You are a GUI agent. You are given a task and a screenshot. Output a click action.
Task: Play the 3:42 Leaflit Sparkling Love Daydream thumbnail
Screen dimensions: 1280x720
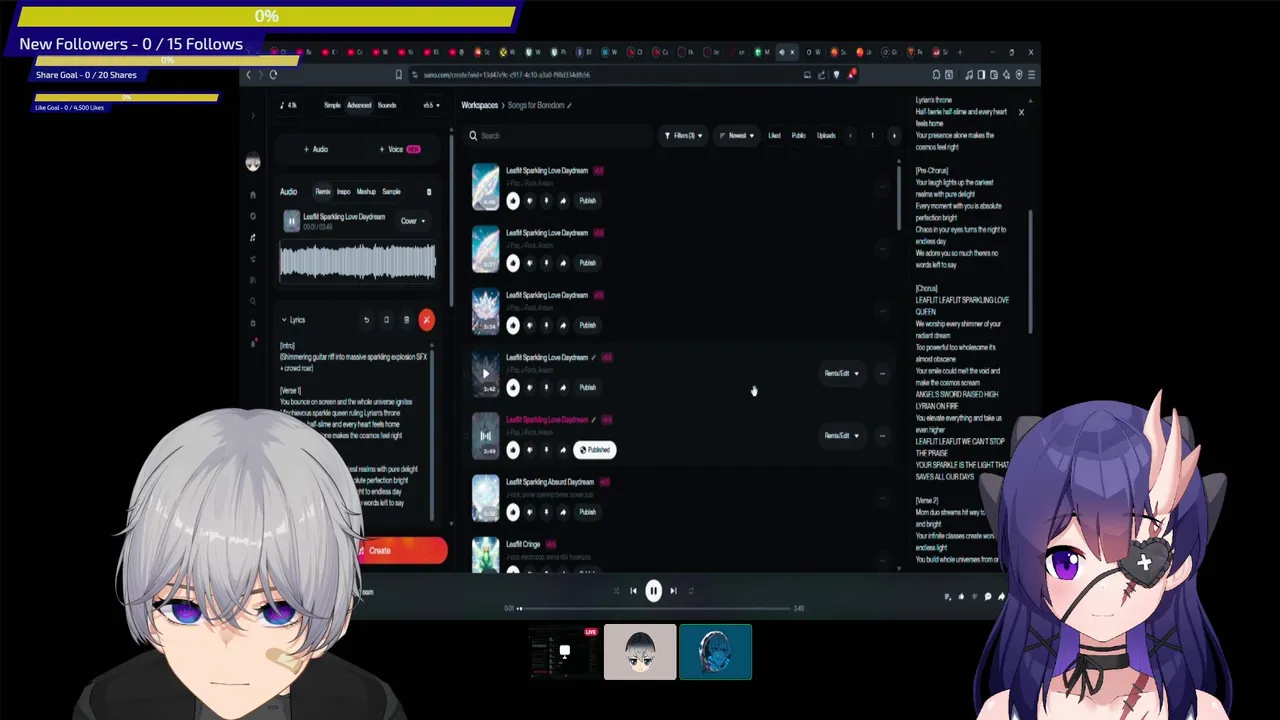click(x=486, y=374)
